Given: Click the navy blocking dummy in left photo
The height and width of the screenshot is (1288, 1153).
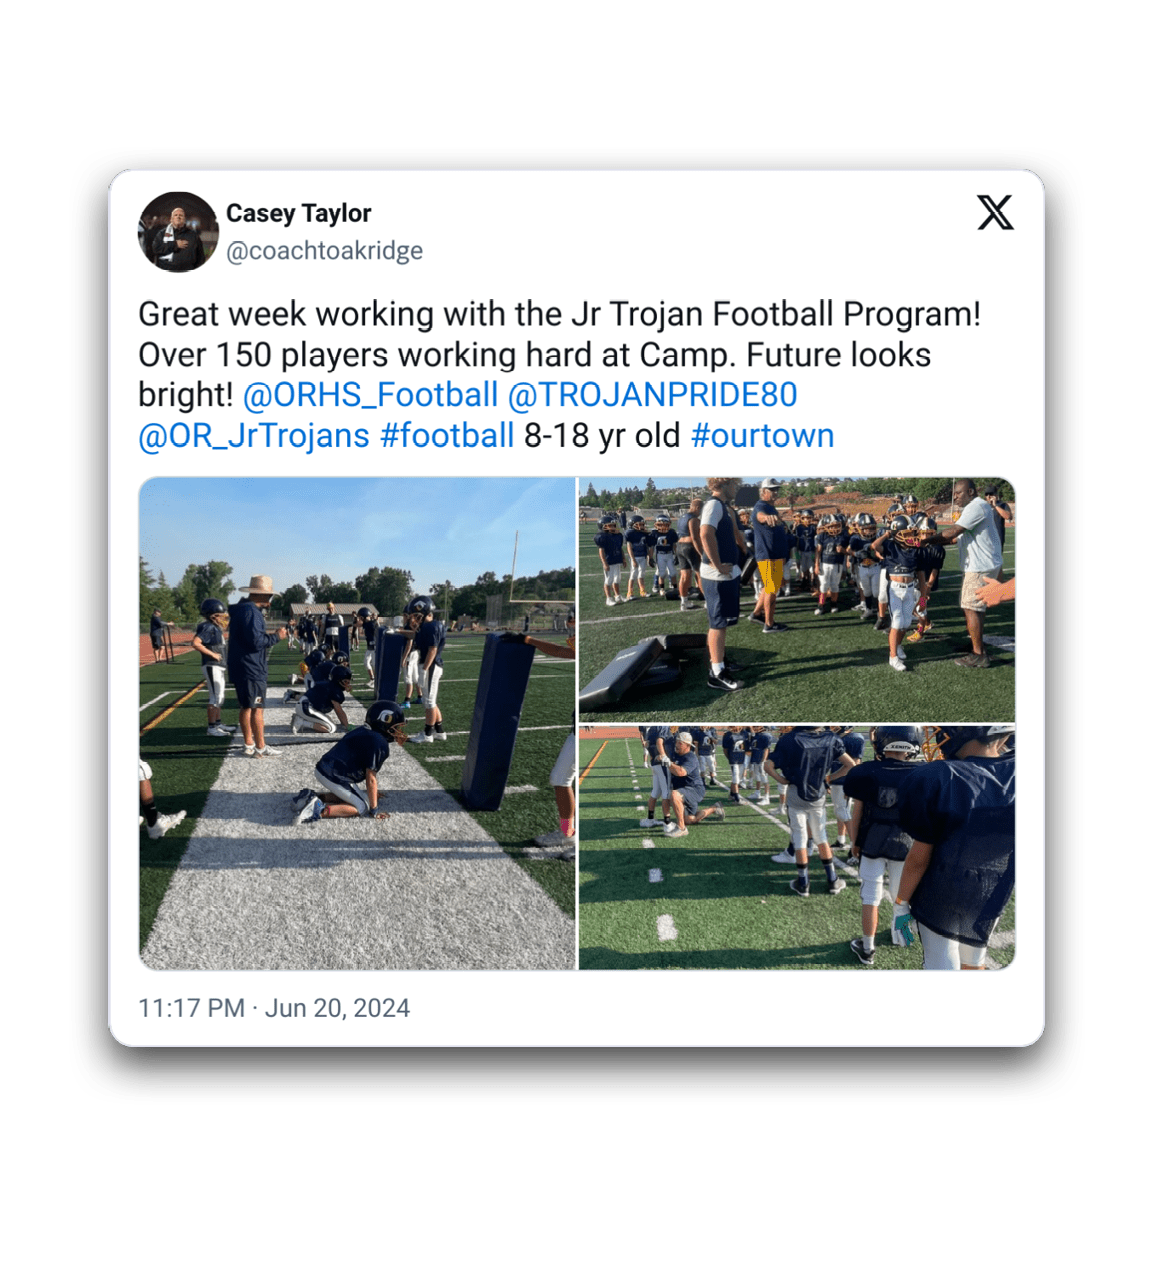Looking at the screenshot, I should coord(497,720).
